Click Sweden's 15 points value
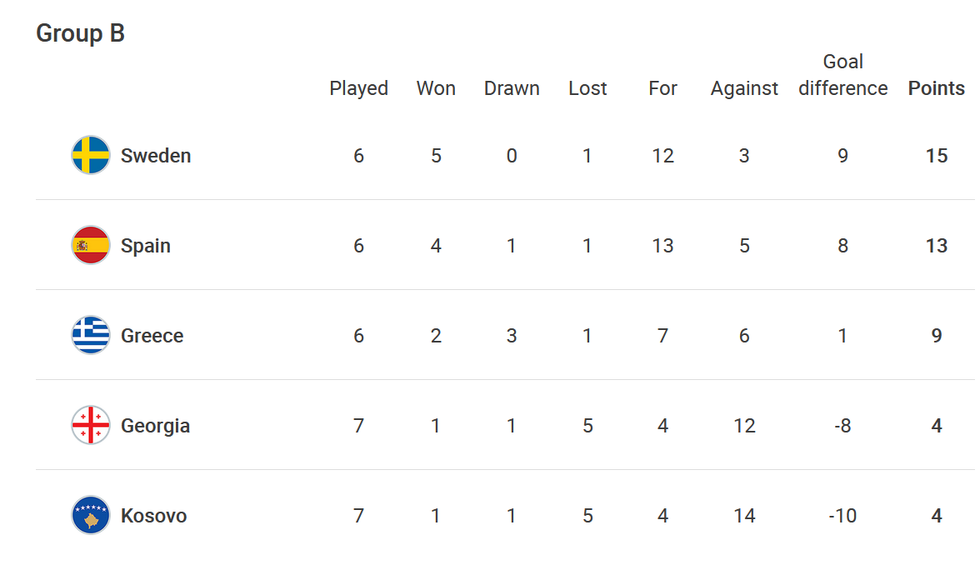The height and width of the screenshot is (575, 980). click(937, 156)
